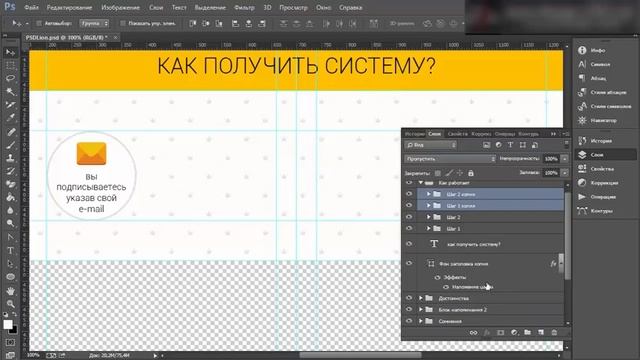Filter layers by pixel layer icon
The height and width of the screenshot is (360, 640).
tap(486, 145)
